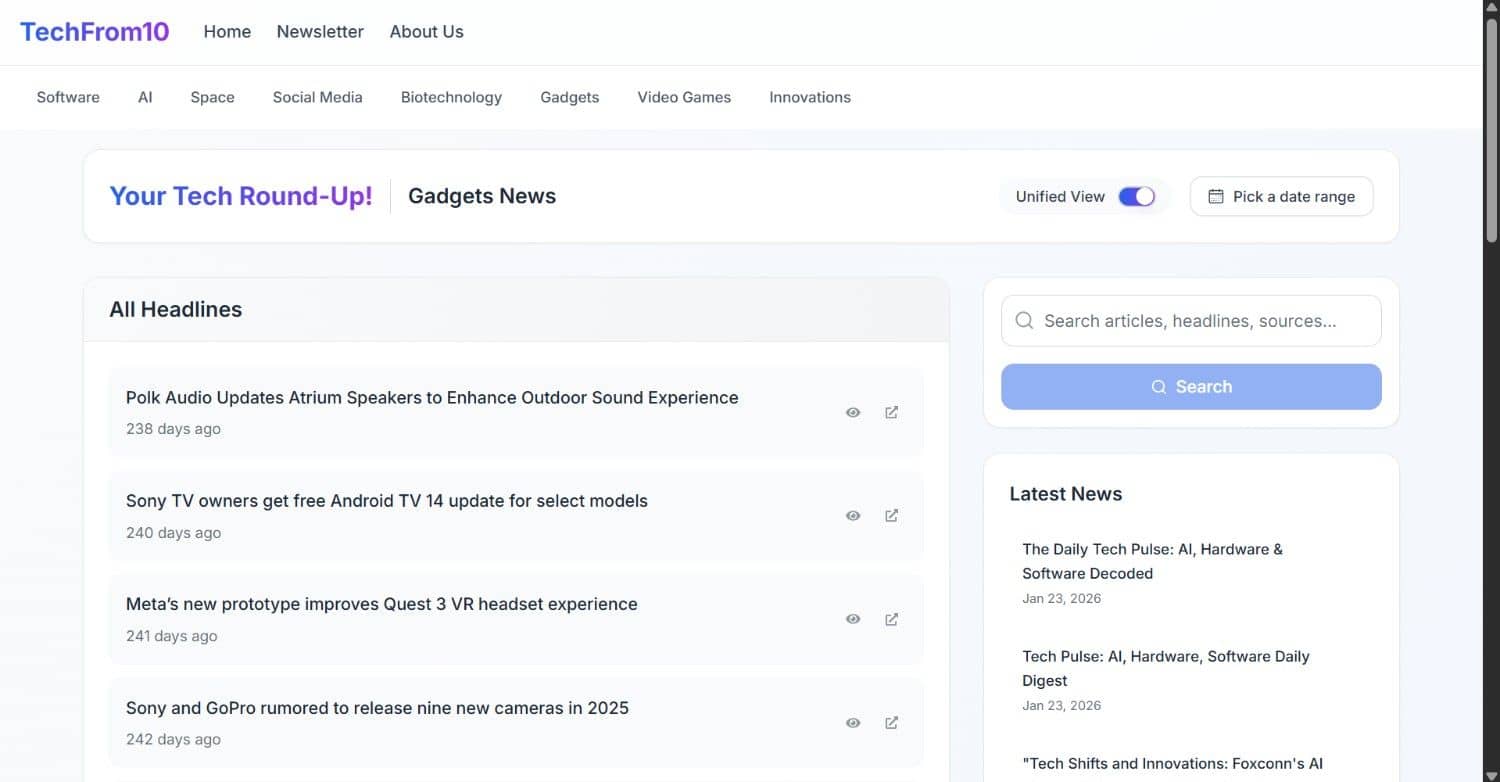1500x782 pixels.
Task: Open Polk Audio Updates Atrium Speakers headline
Action: click(x=432, y=397)
